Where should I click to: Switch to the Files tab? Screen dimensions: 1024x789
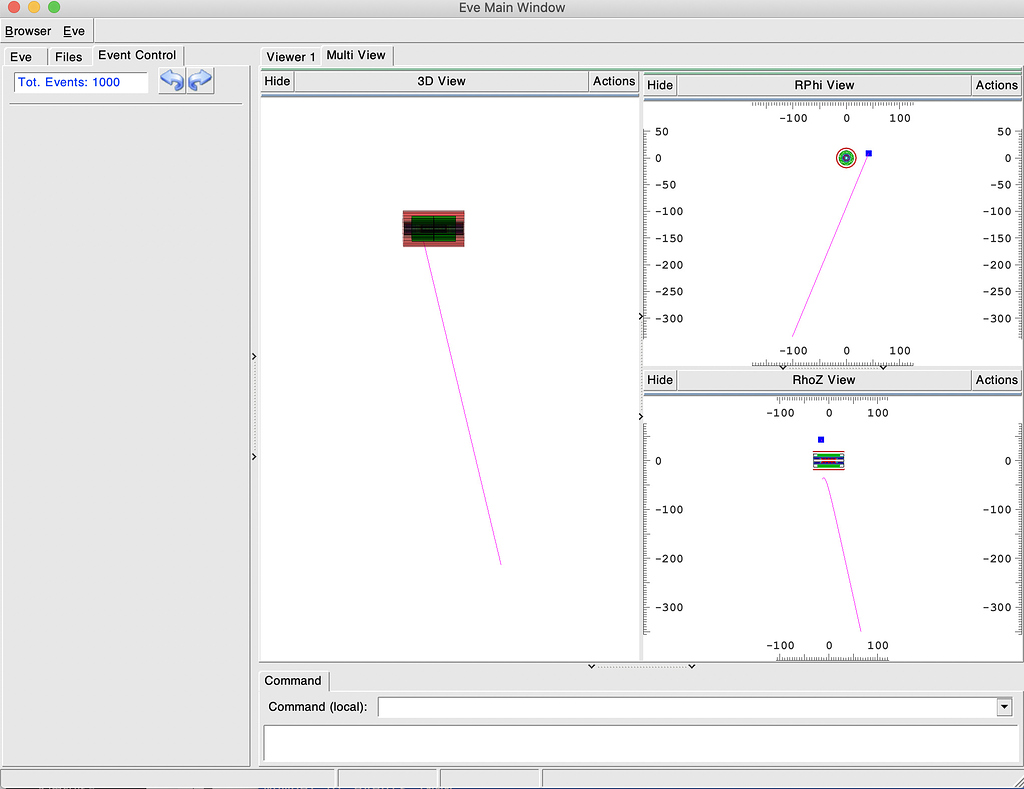click(x=69, y=56)
